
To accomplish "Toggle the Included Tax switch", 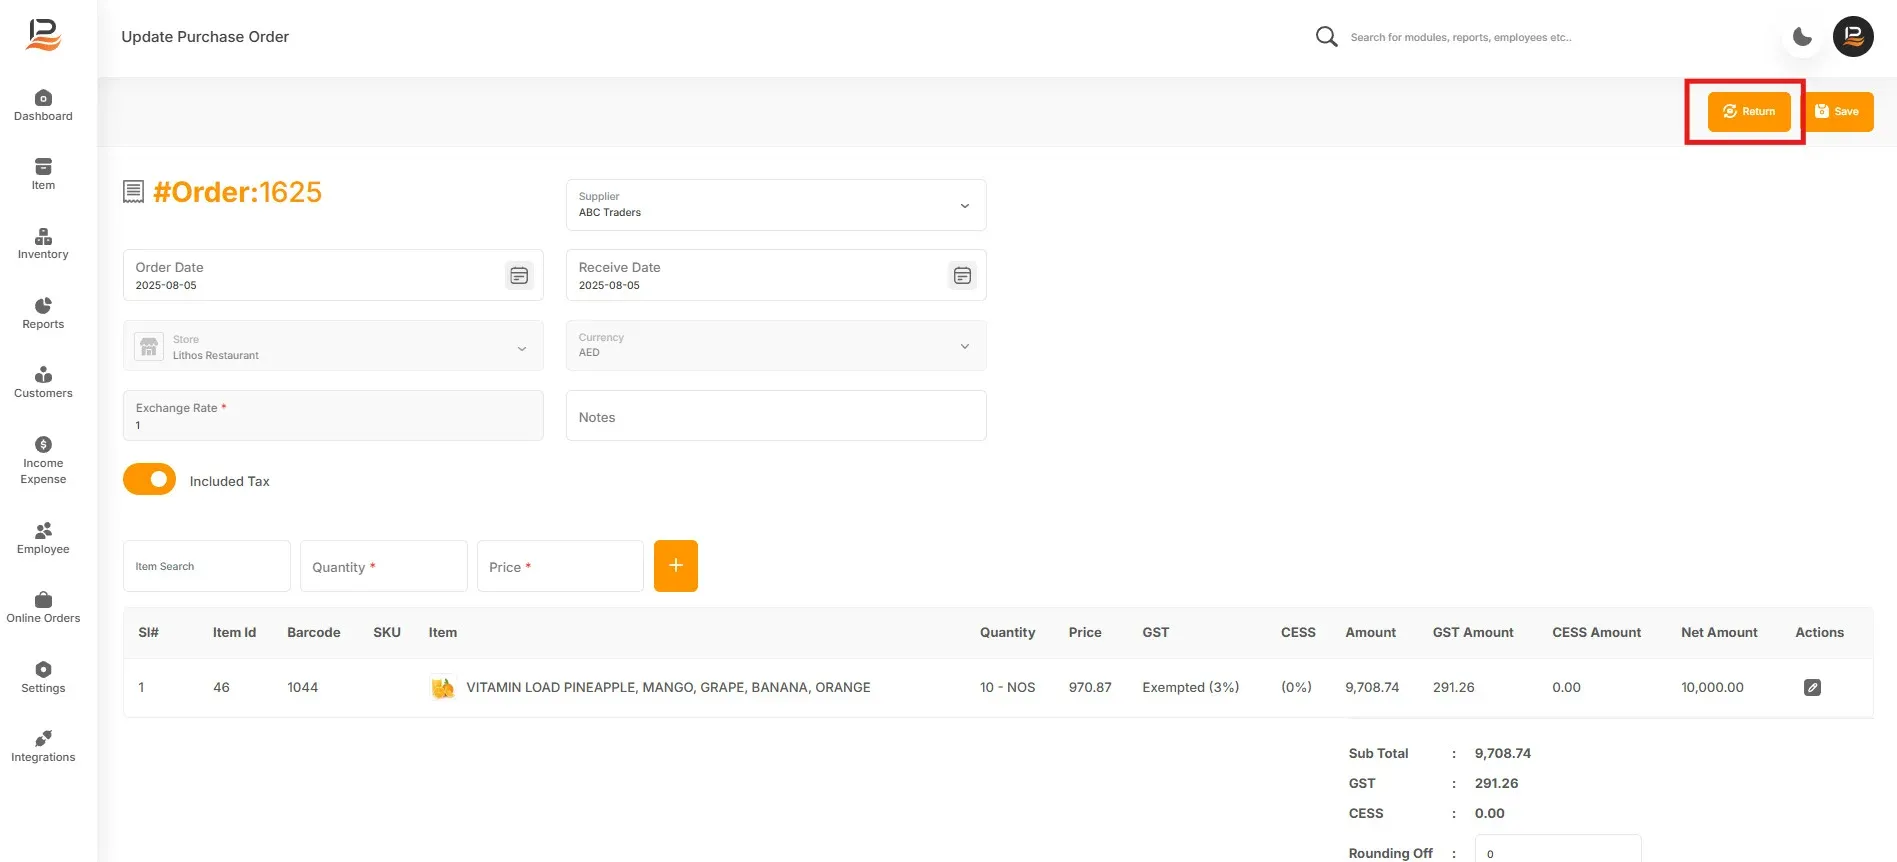I will 149,479.
